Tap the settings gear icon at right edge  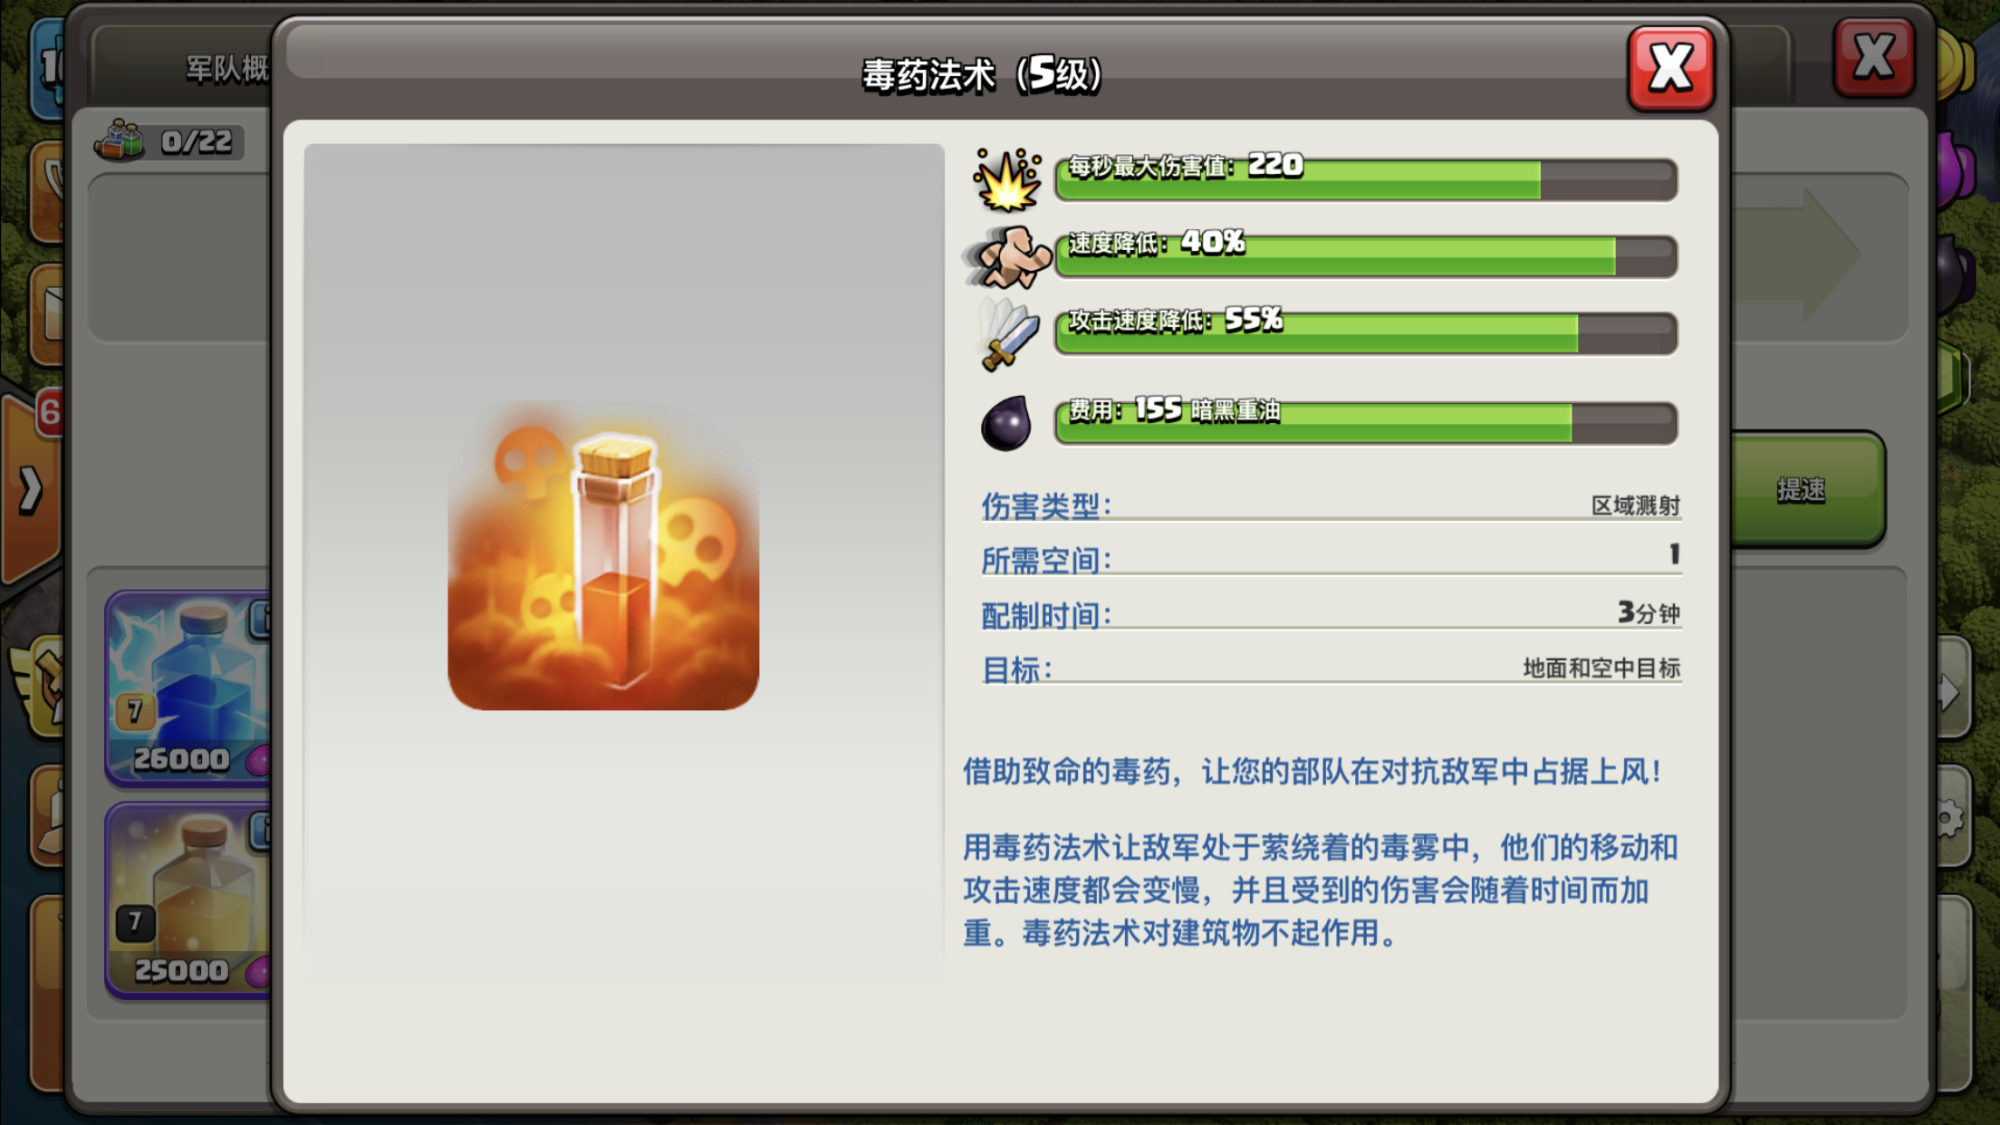point(1950,819)
